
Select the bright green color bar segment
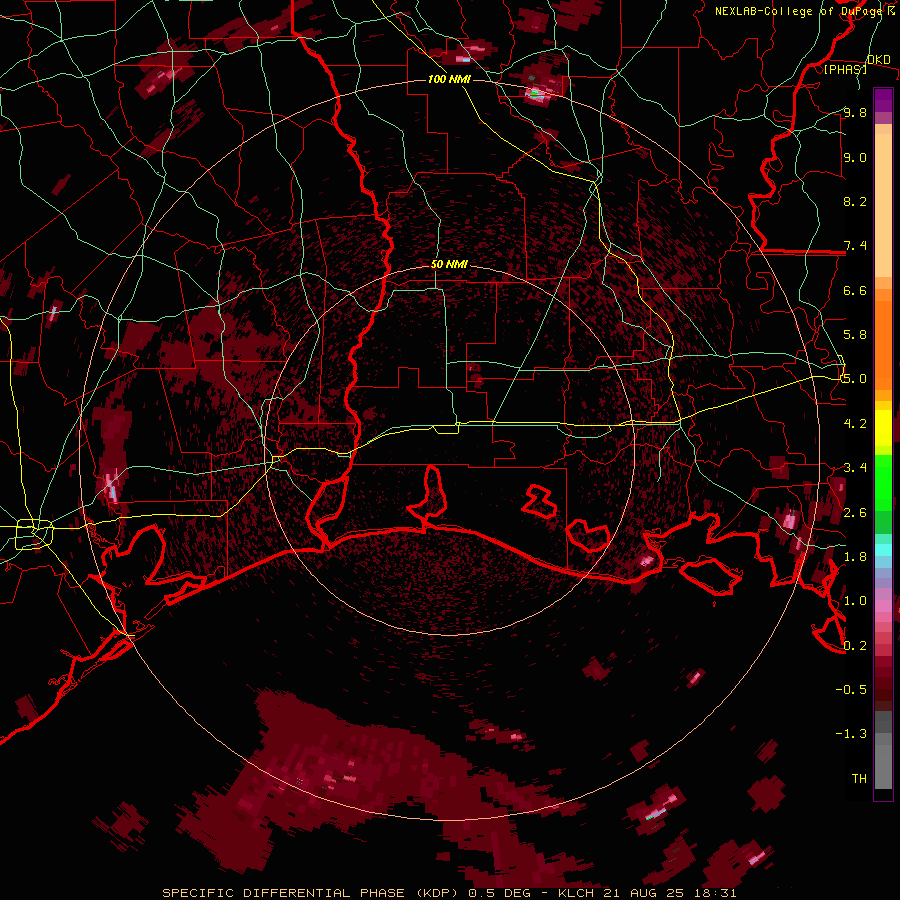tap(883, 482)
